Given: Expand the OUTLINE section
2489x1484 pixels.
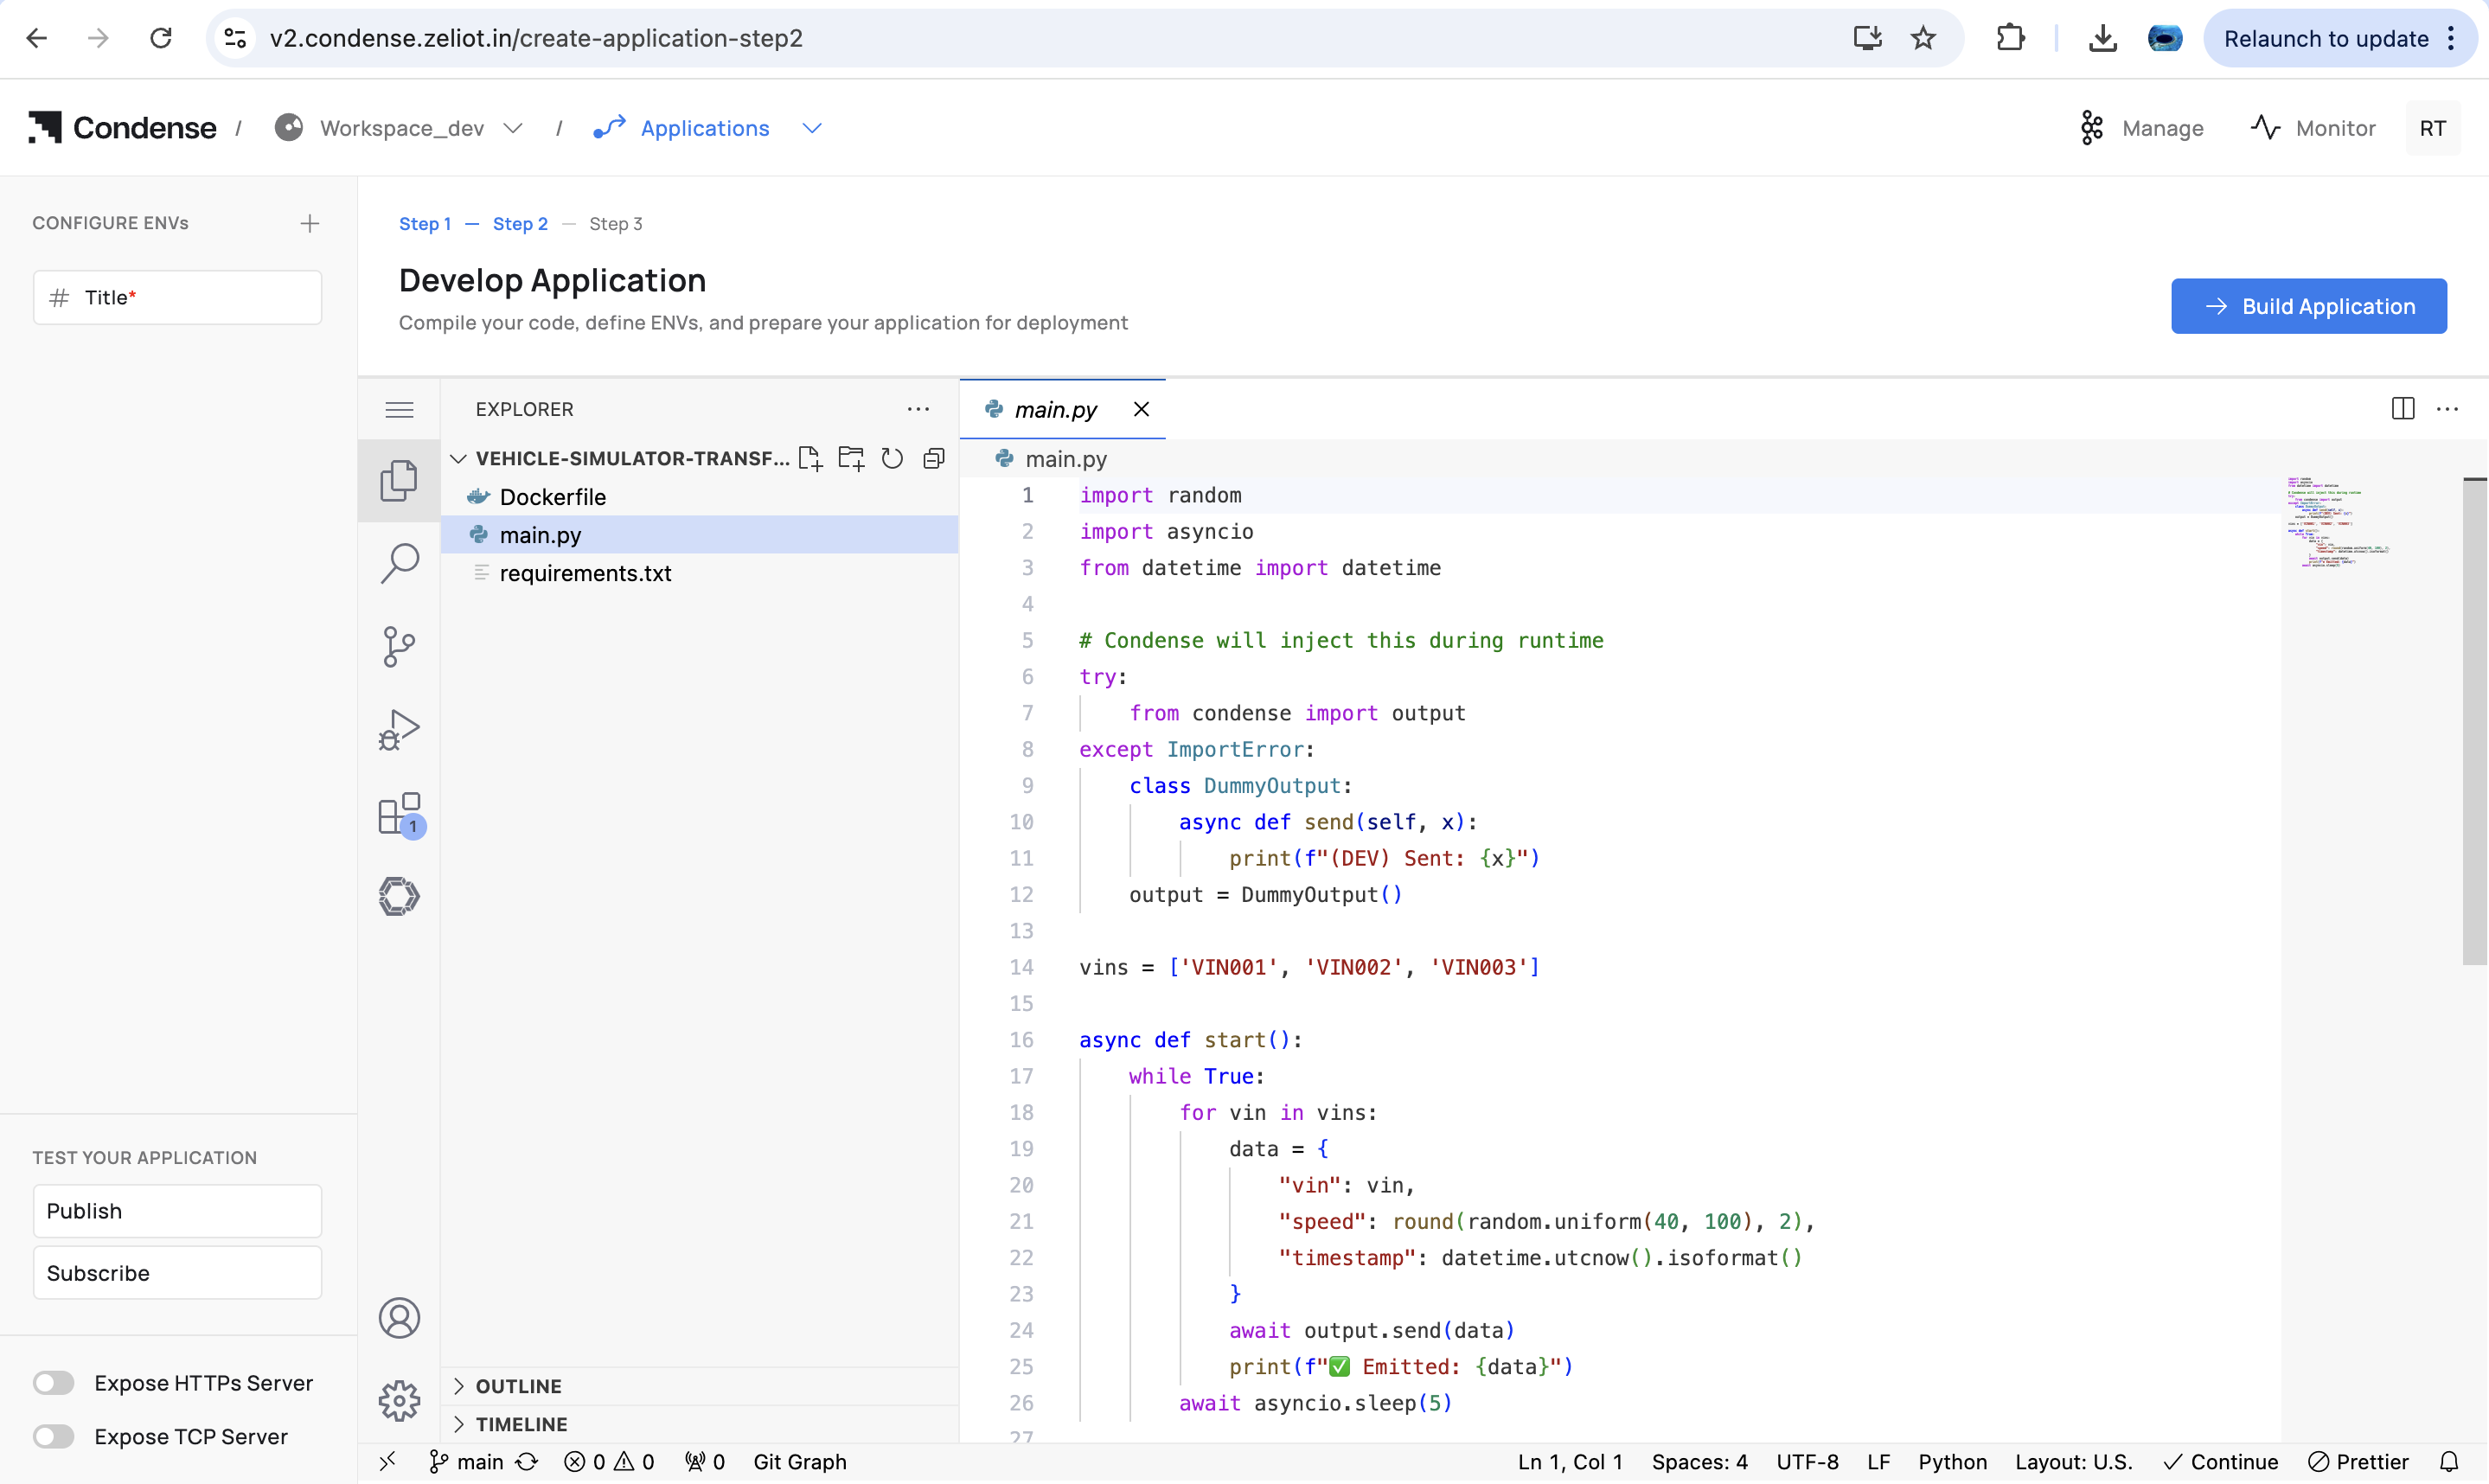Looking at the screenshot, I should click(519, 1386).
